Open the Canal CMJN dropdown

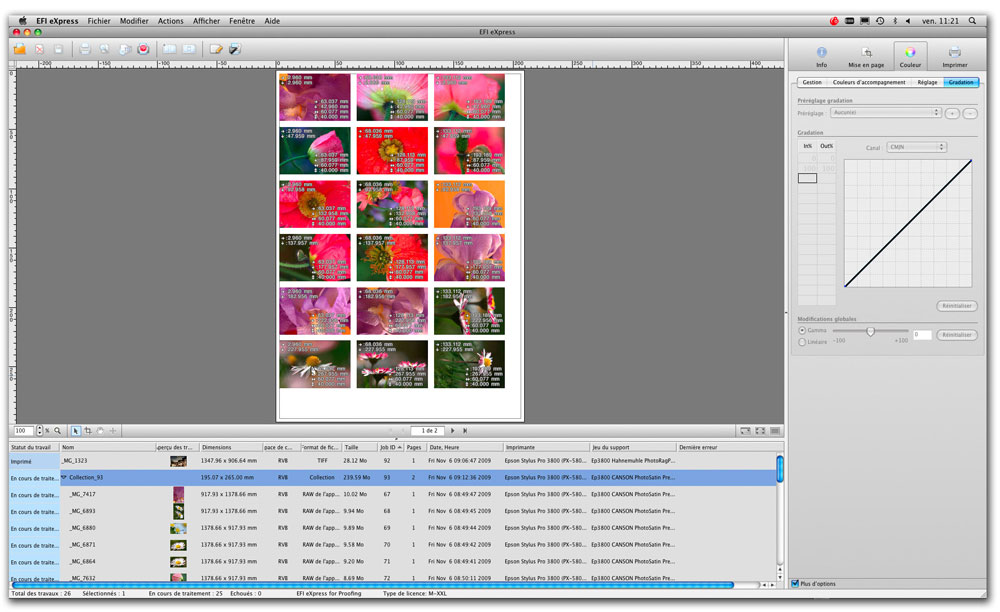tap(916, 147)
